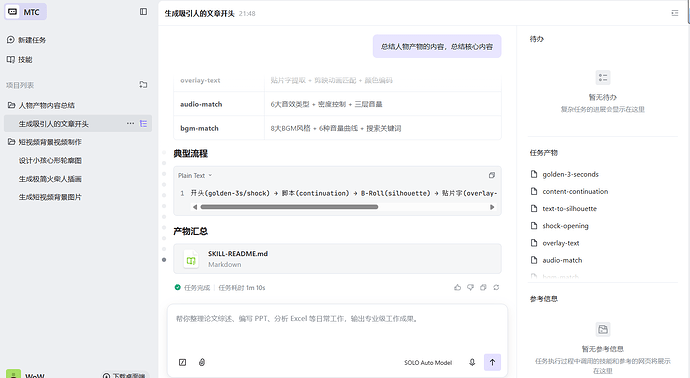690x378 pixels.
Task: Open the SKILL-README.md file card
Action: coord(338,259)
